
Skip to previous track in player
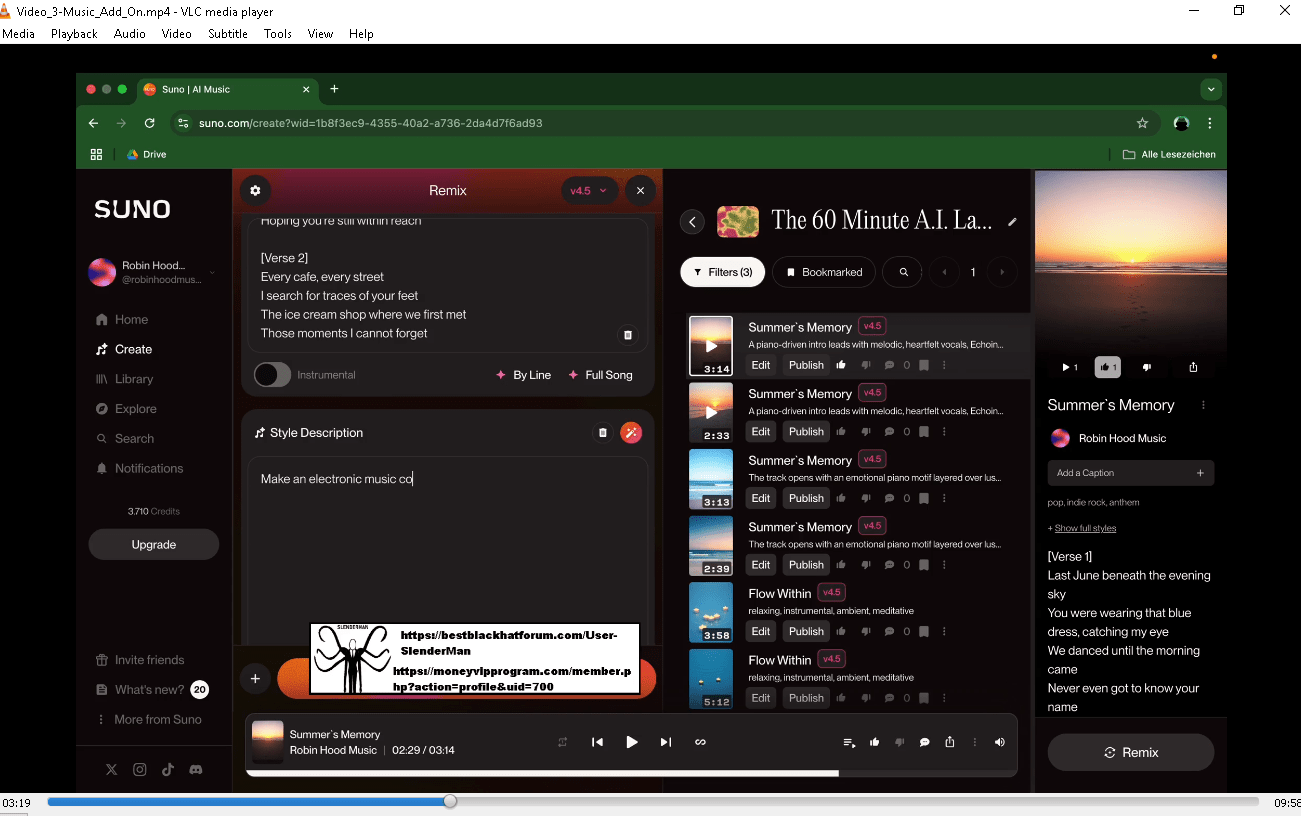pos(597,742)
